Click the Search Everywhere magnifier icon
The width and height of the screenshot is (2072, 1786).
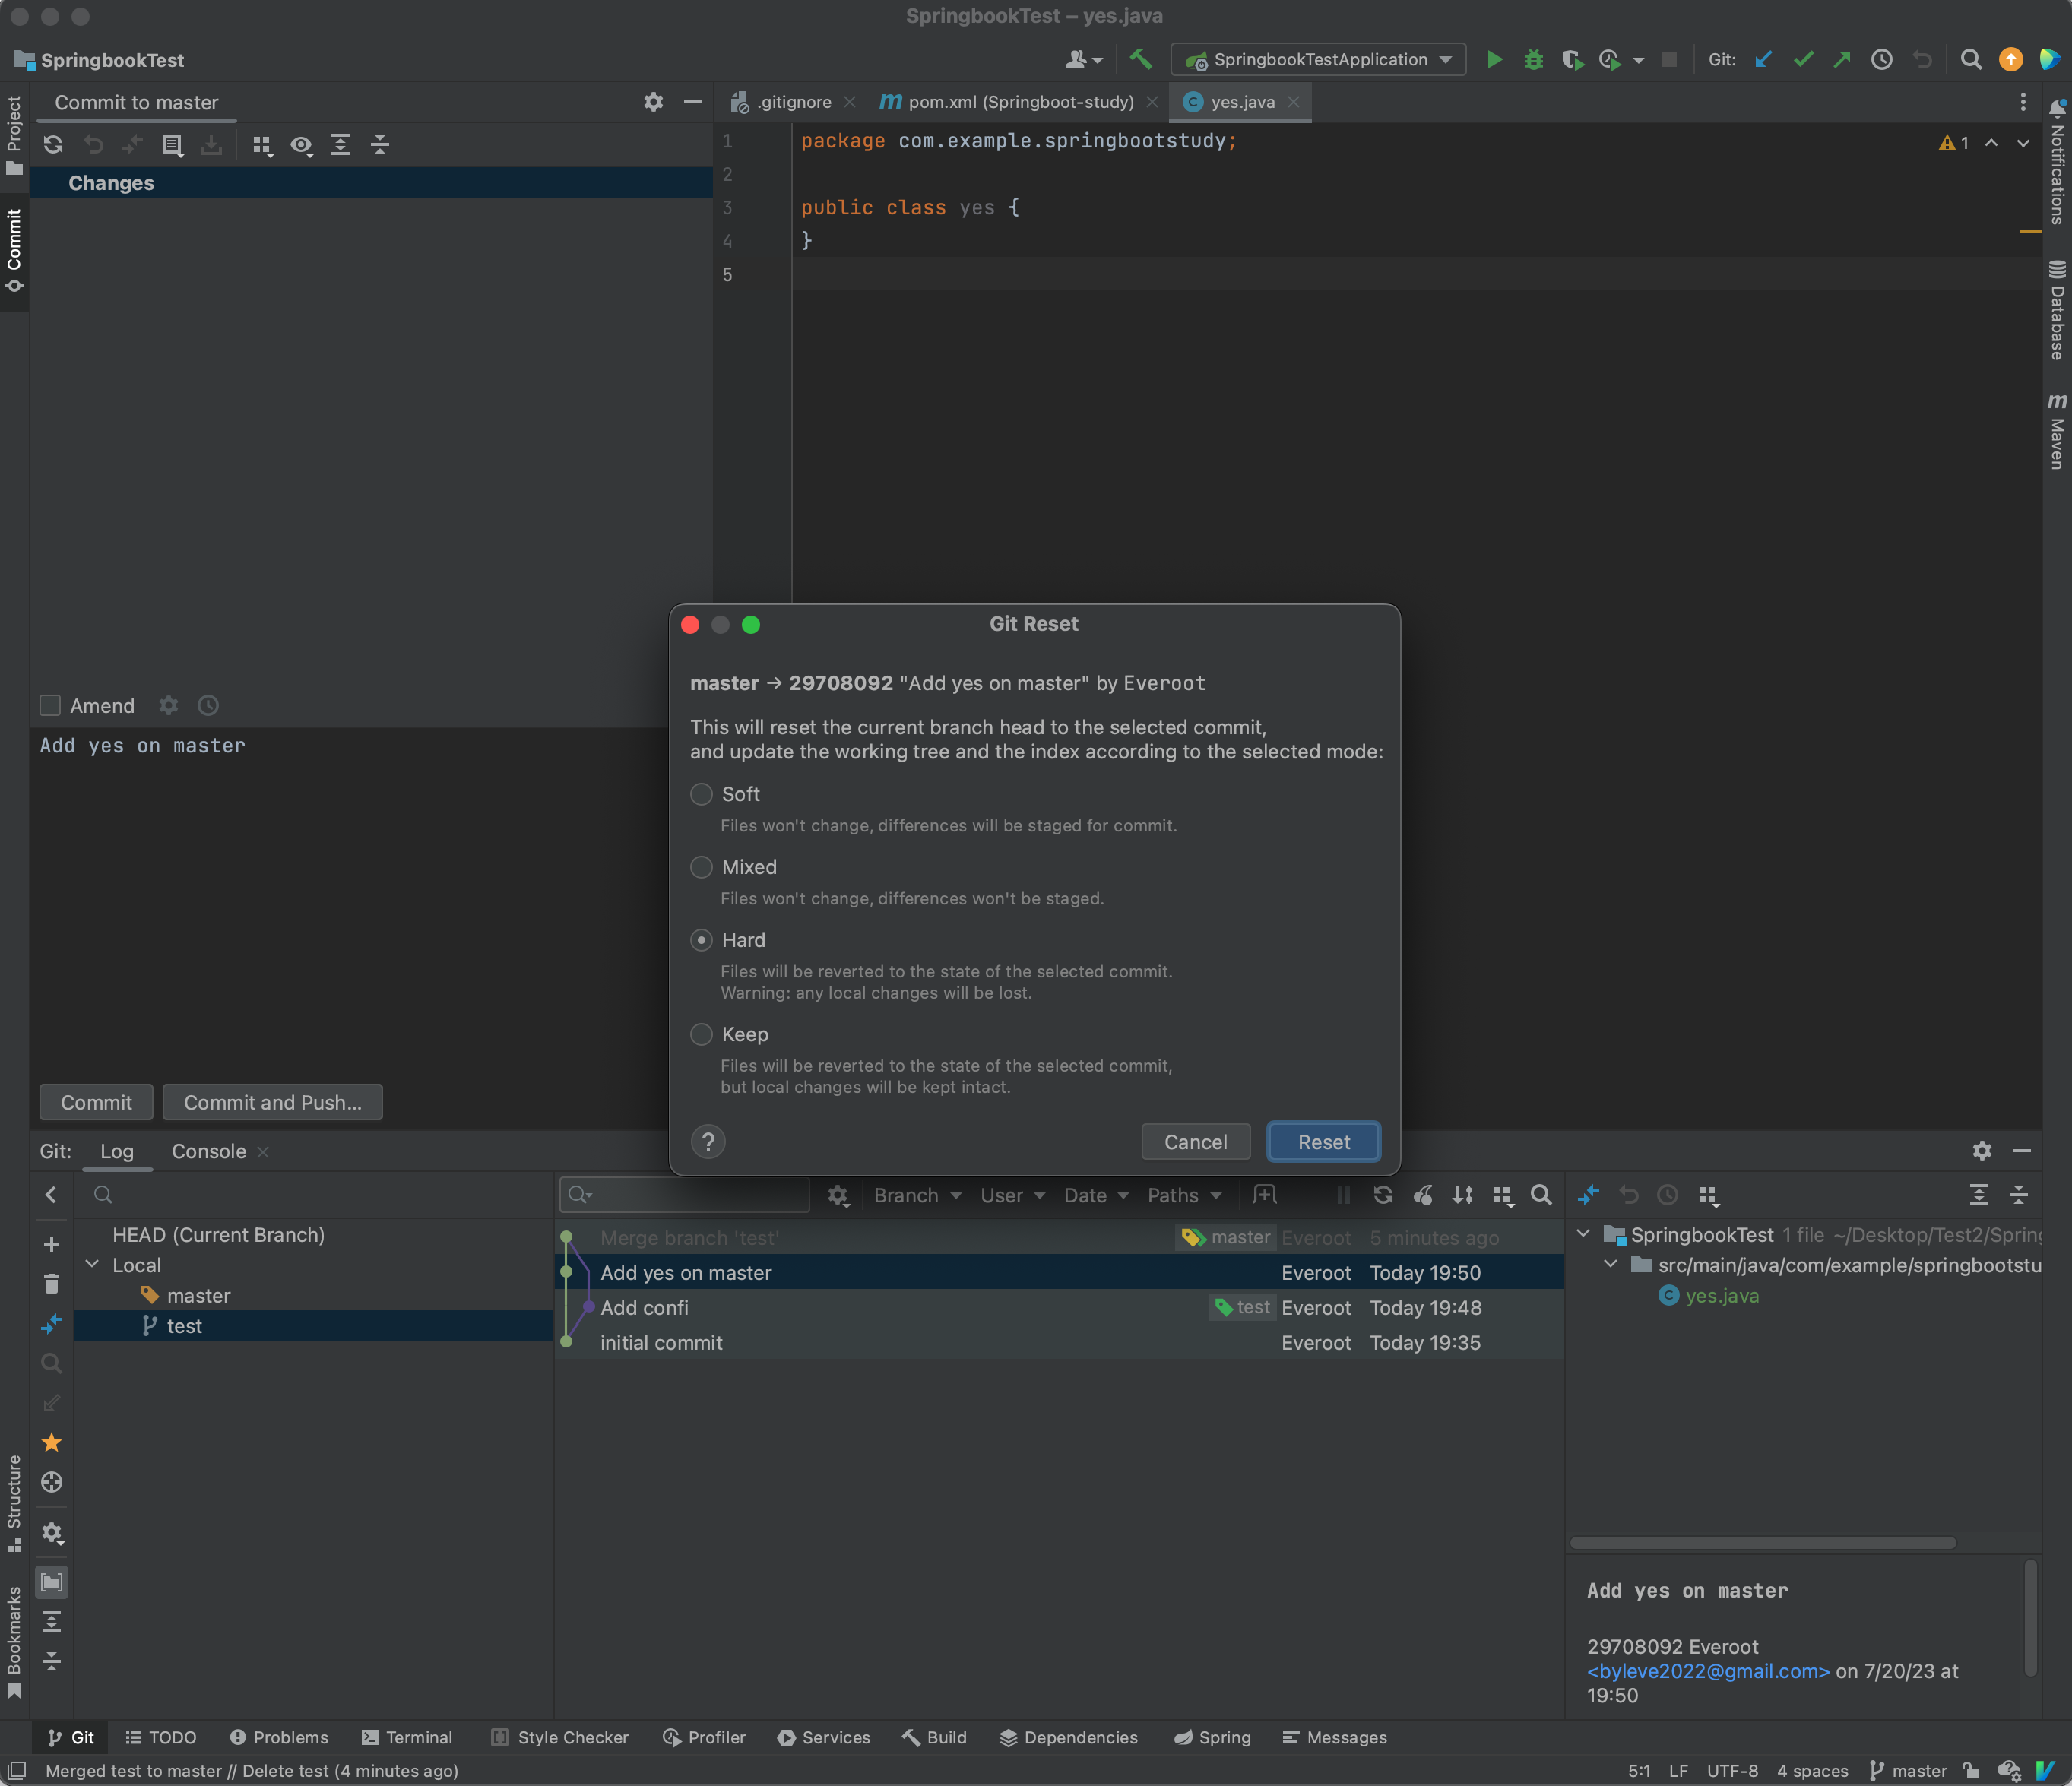point(1971,60)
